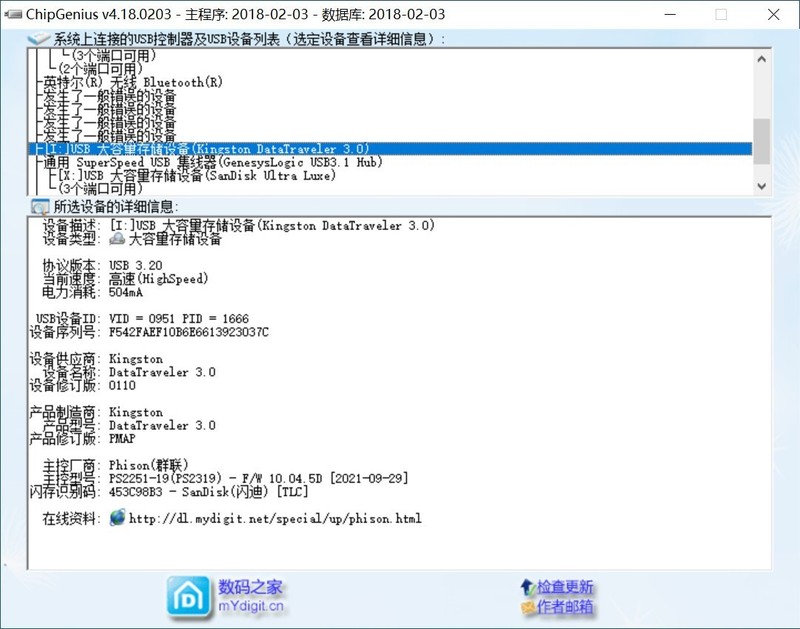Click the update arrow icon beside 检查更新
The image size is (800, 629).
click(527, 587)
